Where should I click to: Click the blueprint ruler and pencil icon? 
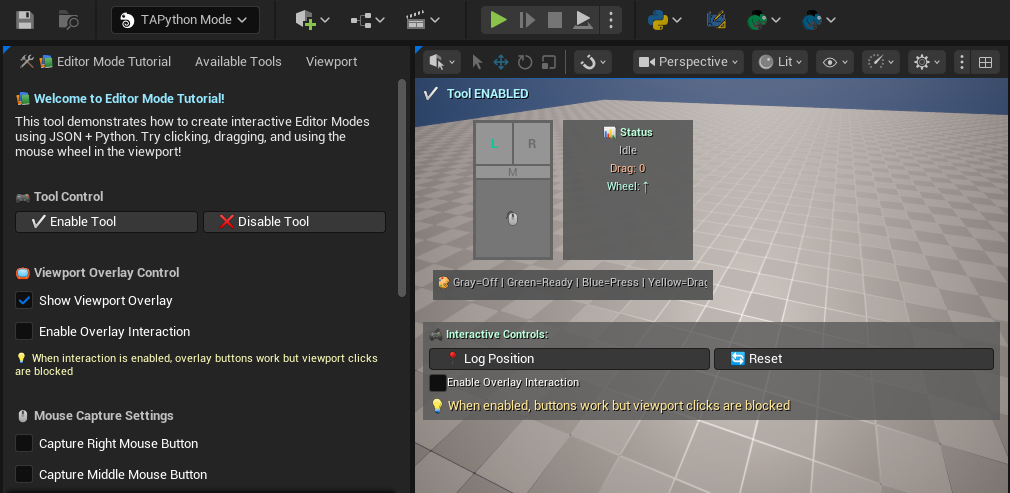click(x=716, y=20)
